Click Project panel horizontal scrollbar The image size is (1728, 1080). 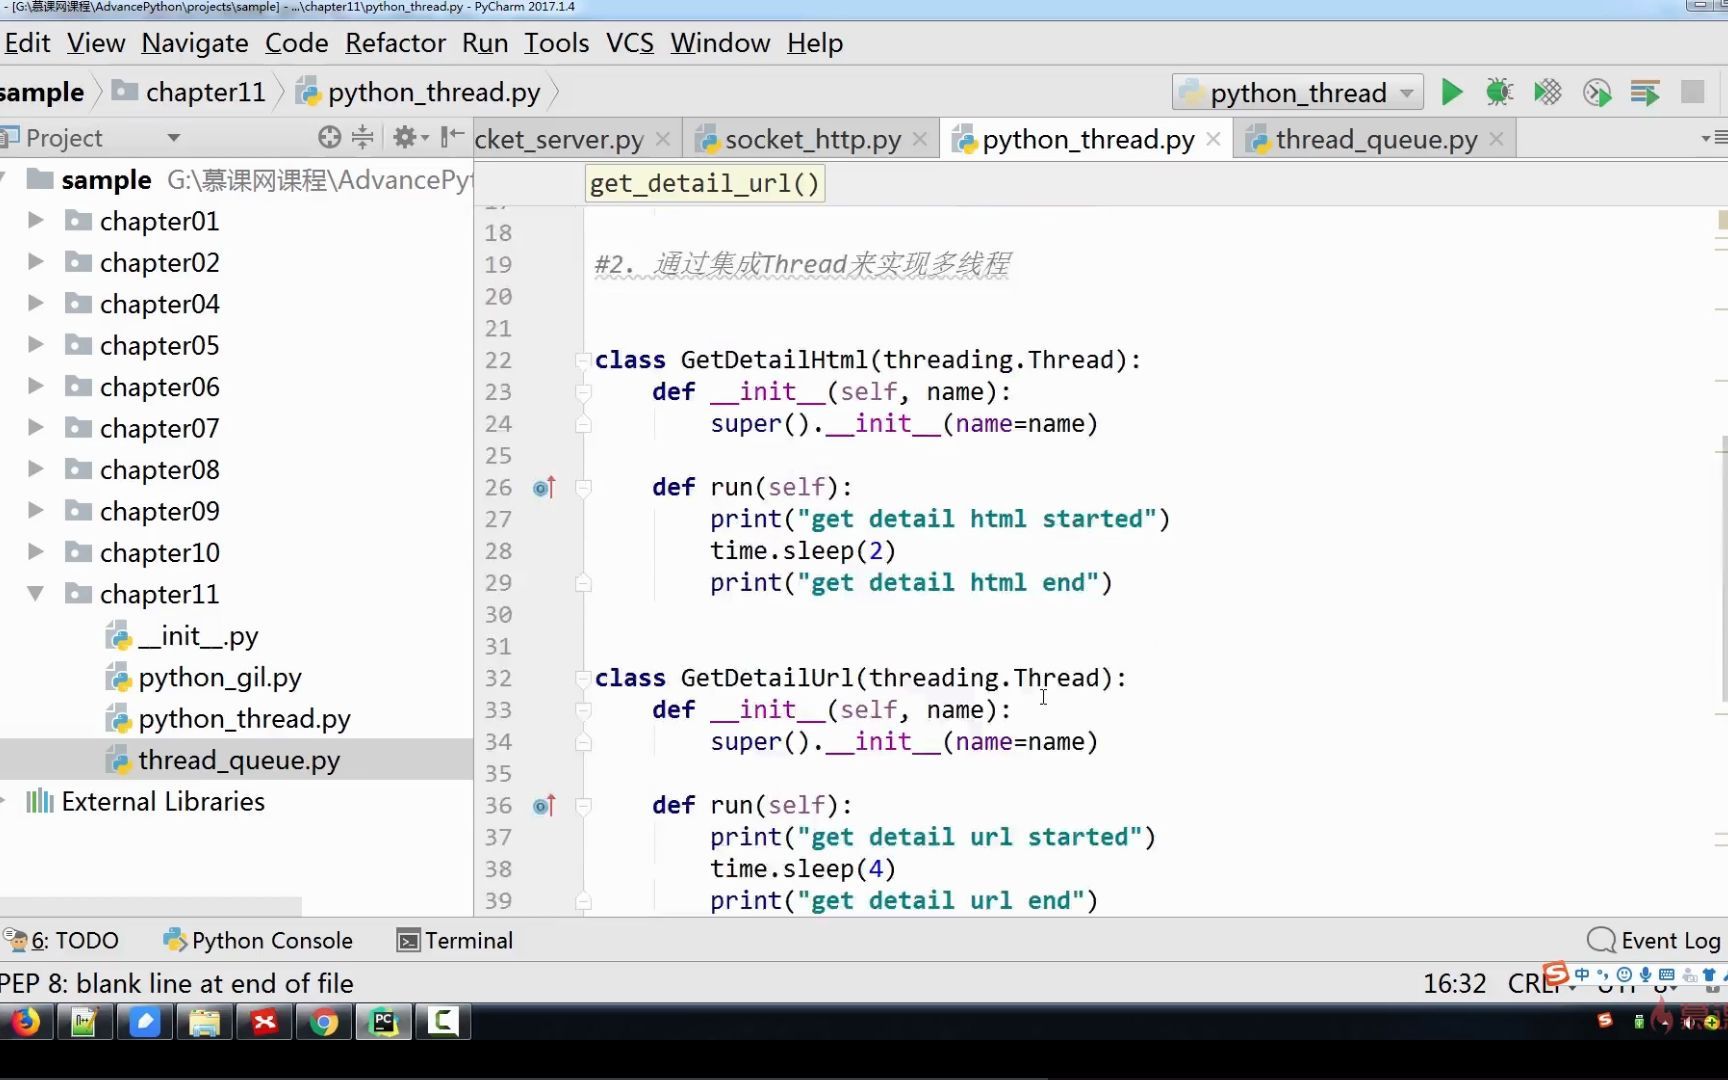tap(150, 905)
